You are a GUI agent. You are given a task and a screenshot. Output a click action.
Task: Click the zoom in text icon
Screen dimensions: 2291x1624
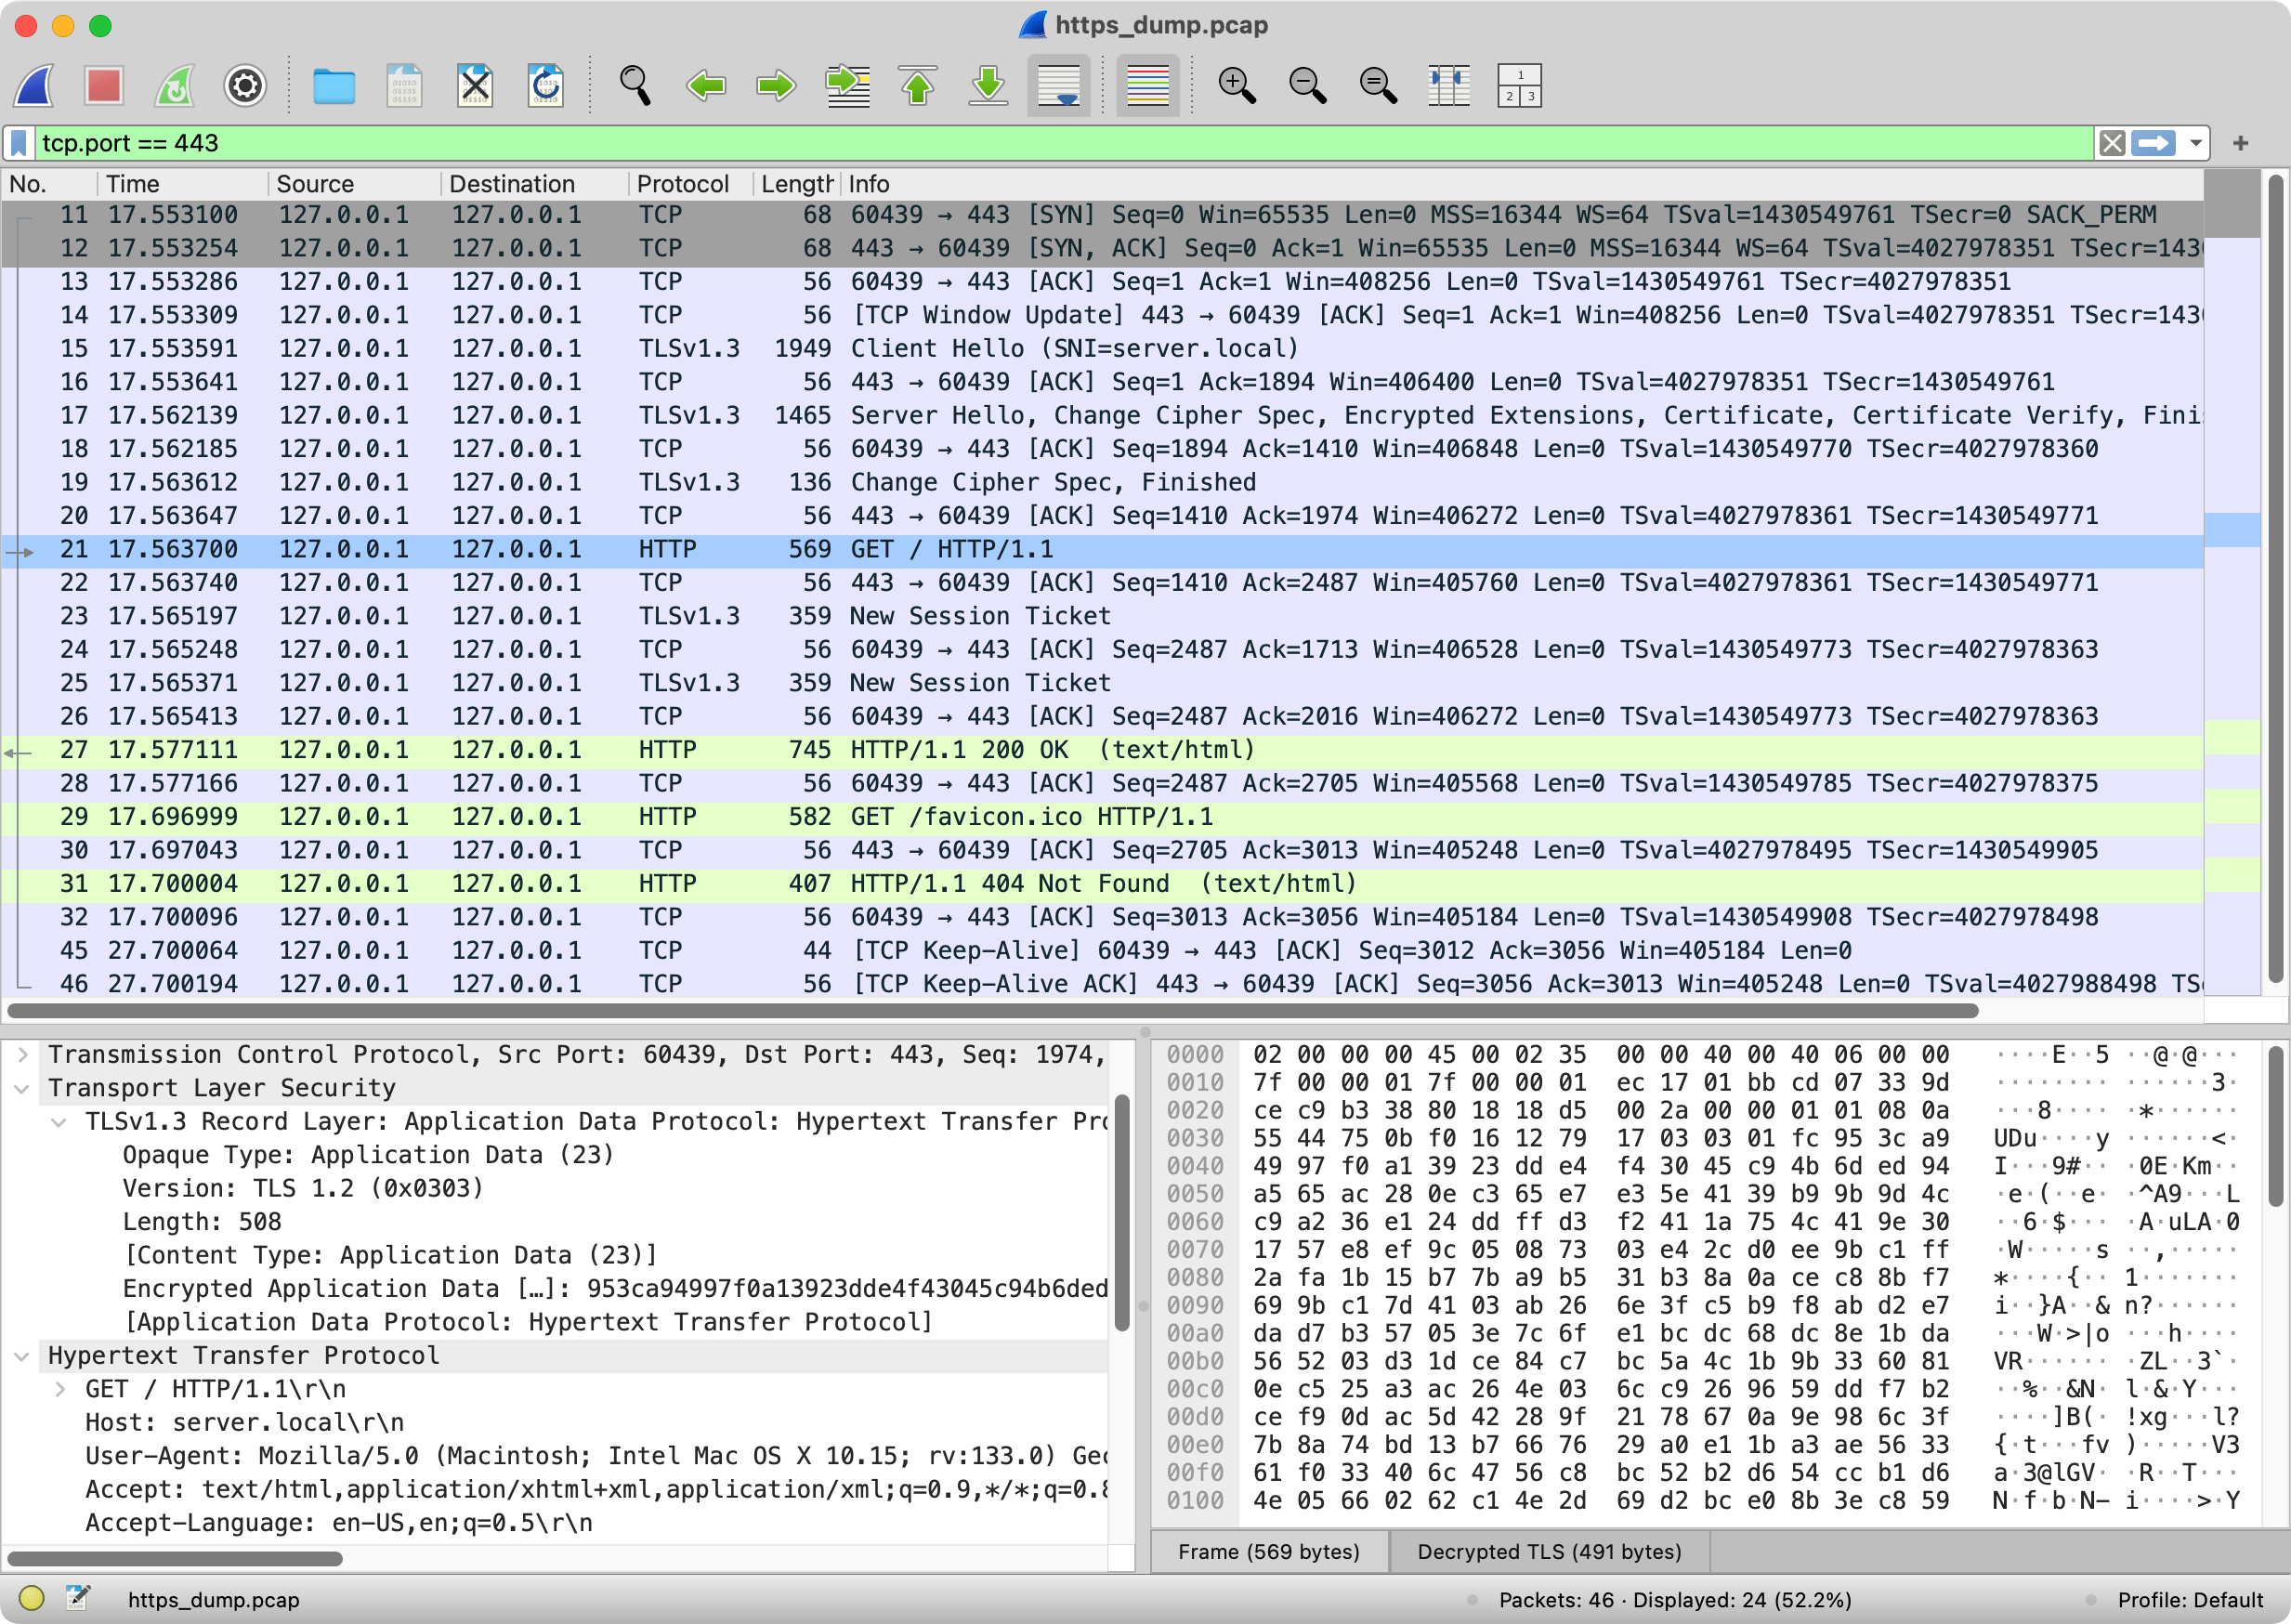[1236, 85]
